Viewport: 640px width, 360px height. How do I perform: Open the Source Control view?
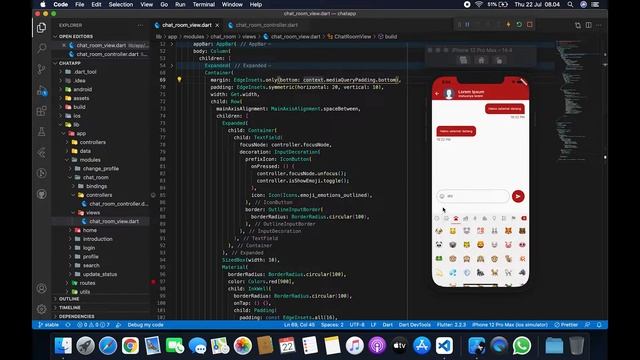pos(41,69)
